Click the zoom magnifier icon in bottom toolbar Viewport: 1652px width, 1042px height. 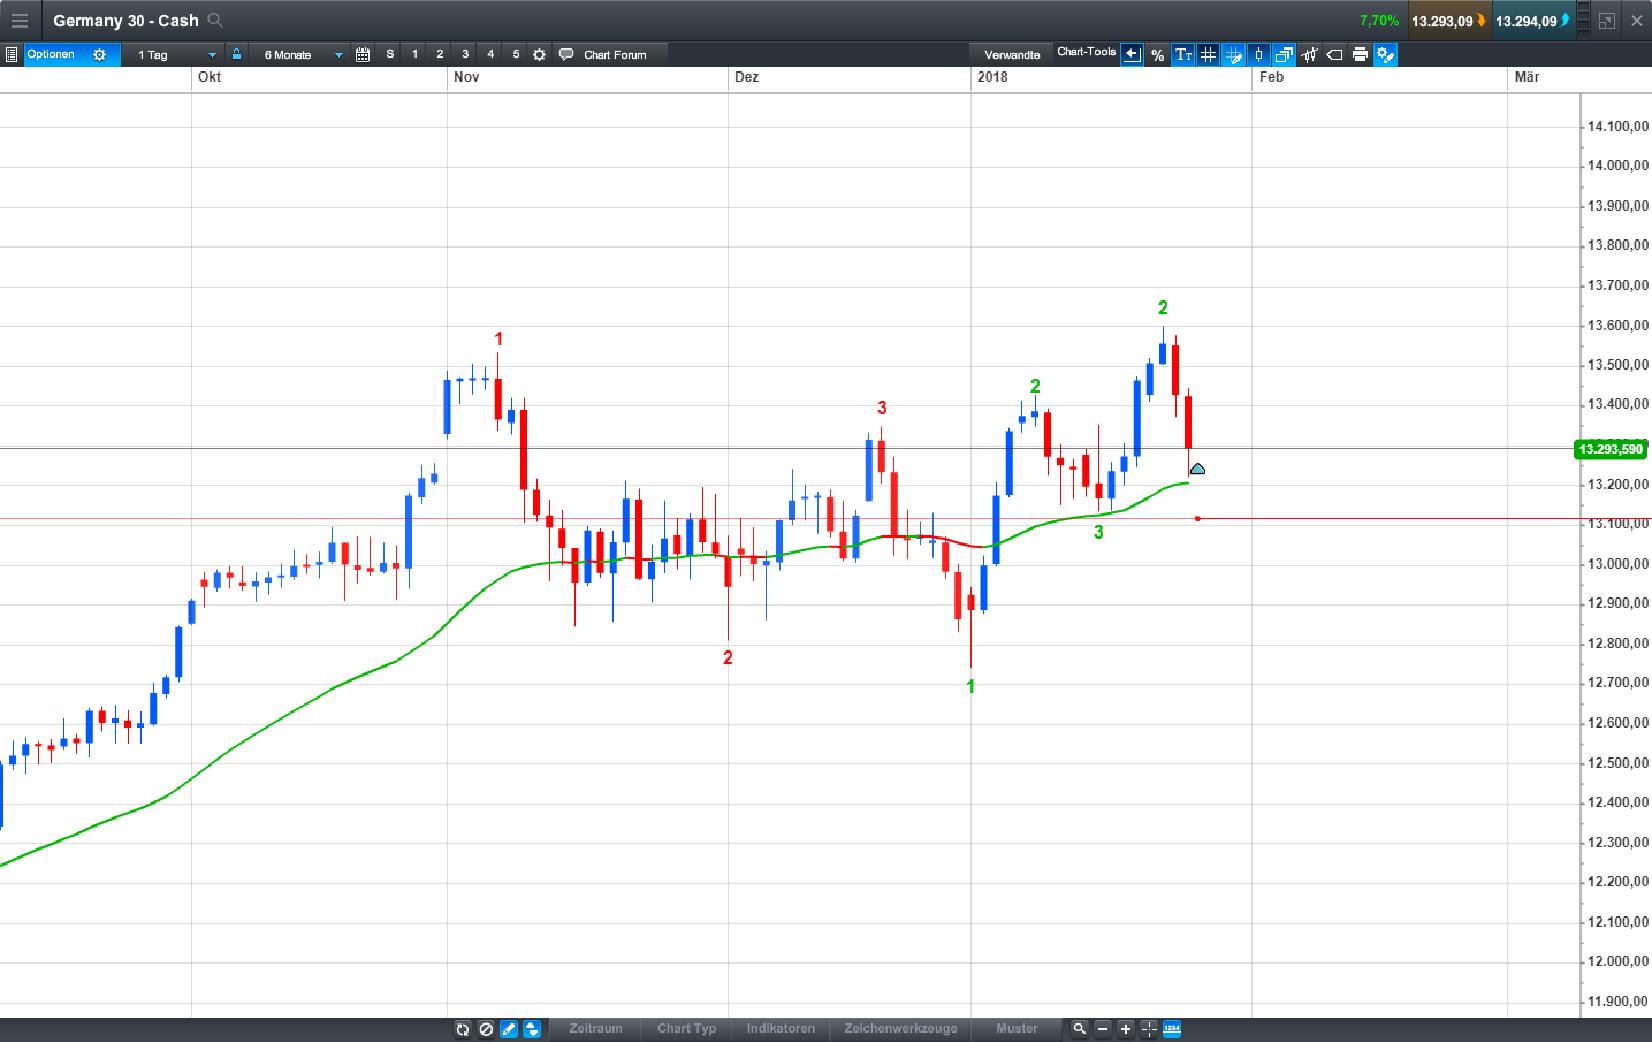1080,1029
